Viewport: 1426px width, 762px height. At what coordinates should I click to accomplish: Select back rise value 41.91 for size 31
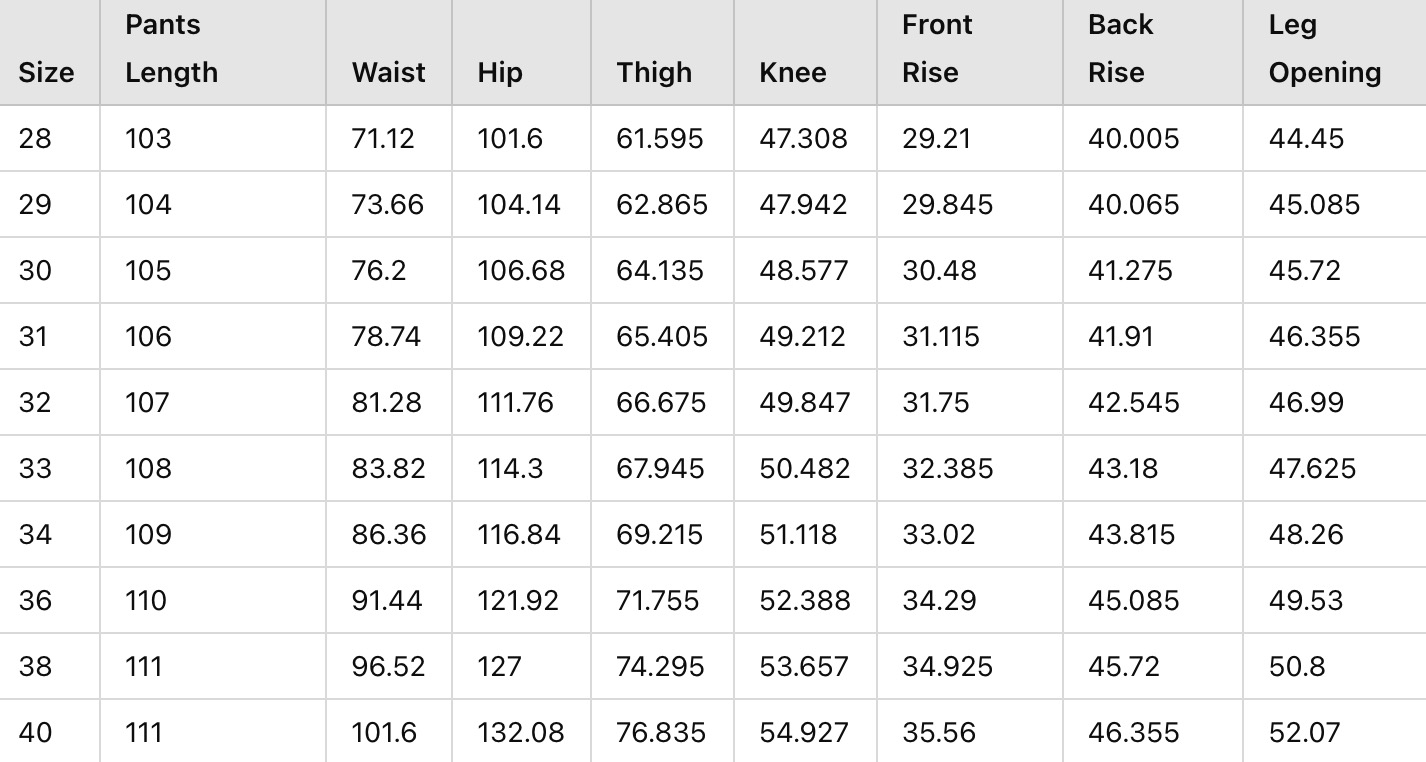pyautogui.click(x=1120, y=337)
